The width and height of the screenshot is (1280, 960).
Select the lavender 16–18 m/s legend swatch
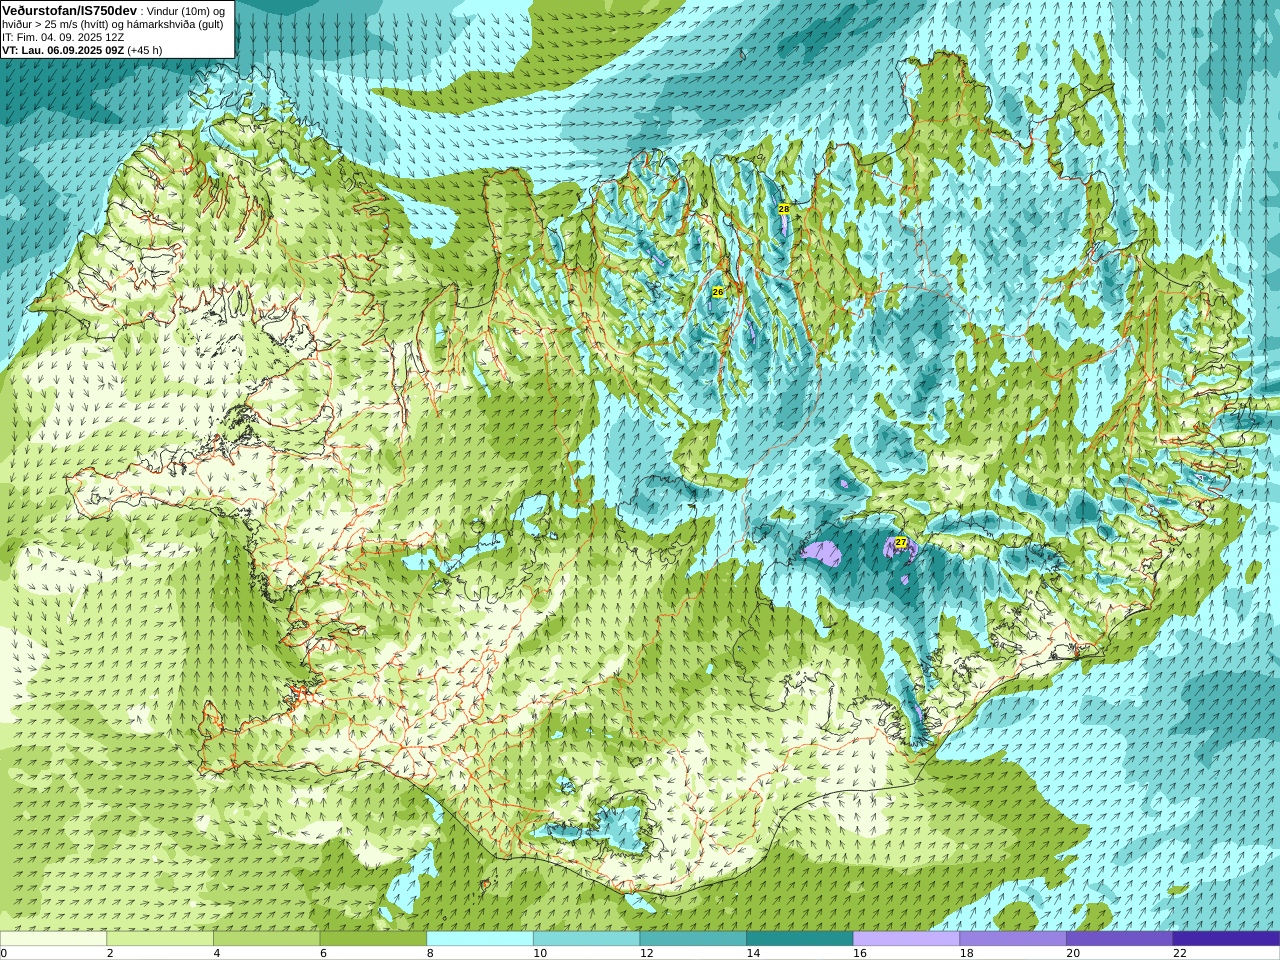[906, 939]
